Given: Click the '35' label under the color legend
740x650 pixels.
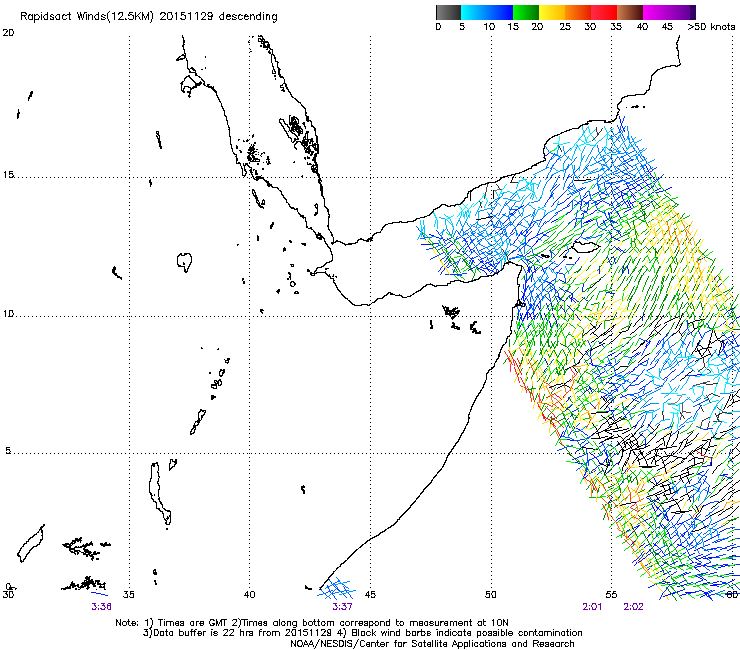Looking at the screenshot, I should (616, 27).
